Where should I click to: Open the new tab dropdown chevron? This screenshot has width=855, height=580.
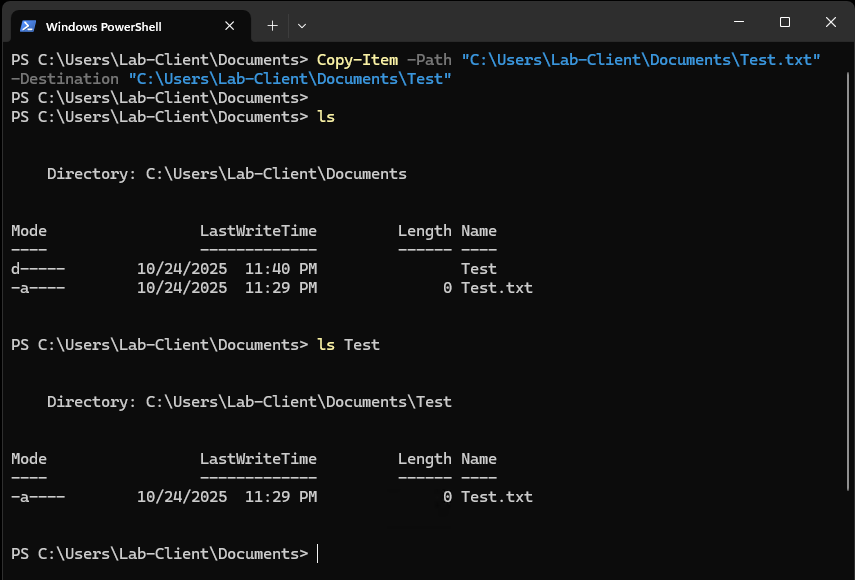point(301,25)
